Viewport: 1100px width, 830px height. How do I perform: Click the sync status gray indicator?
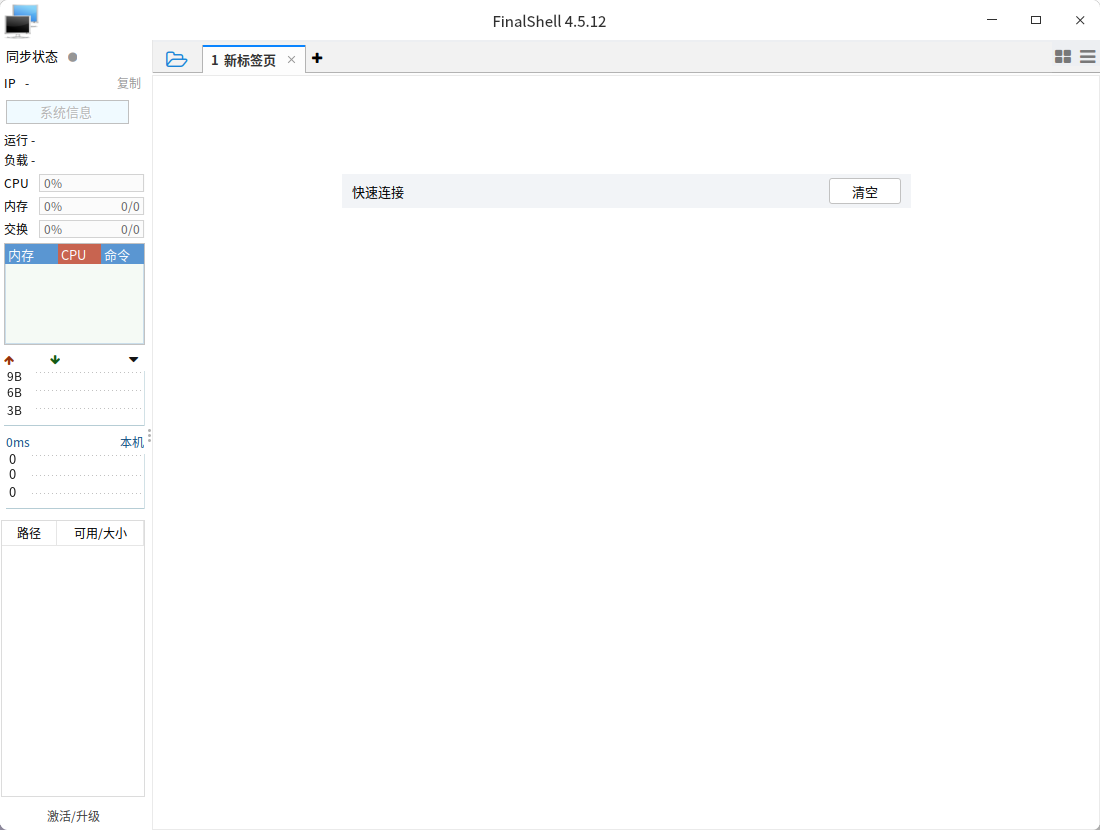point(72,57)
